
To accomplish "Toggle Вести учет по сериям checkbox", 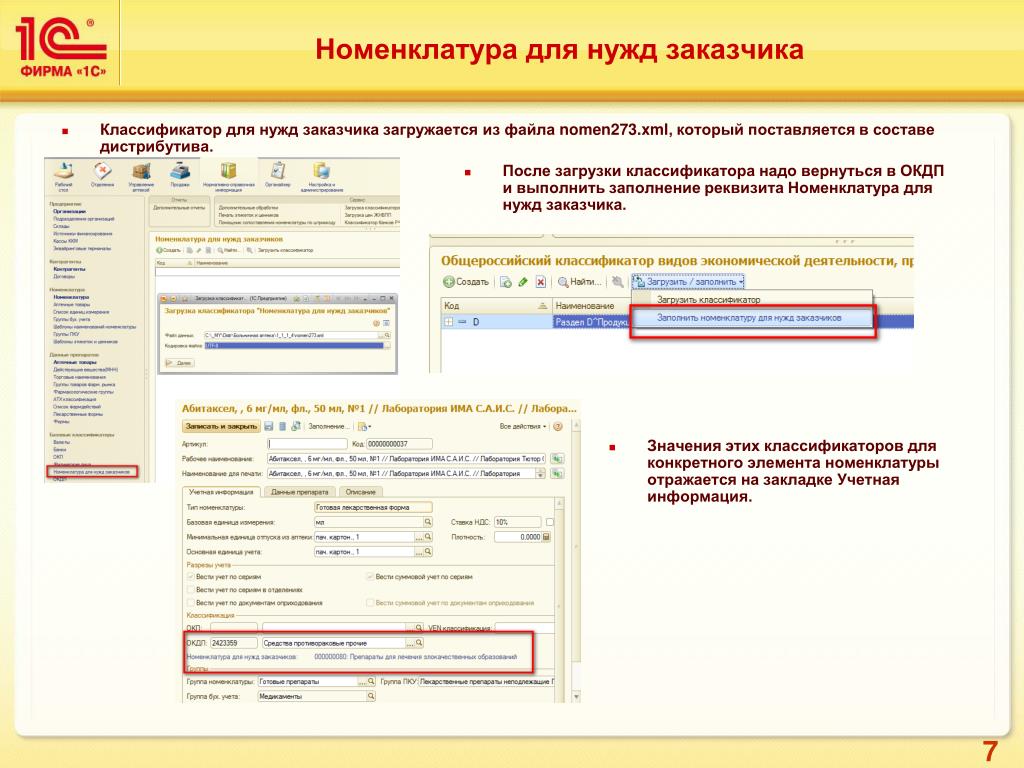I will click(x=191, y=577).
